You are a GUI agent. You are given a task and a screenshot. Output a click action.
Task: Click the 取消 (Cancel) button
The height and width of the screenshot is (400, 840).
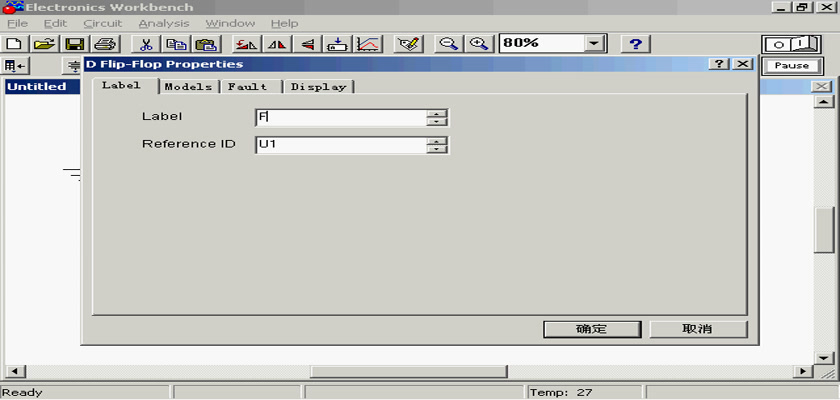coord(697,329)
